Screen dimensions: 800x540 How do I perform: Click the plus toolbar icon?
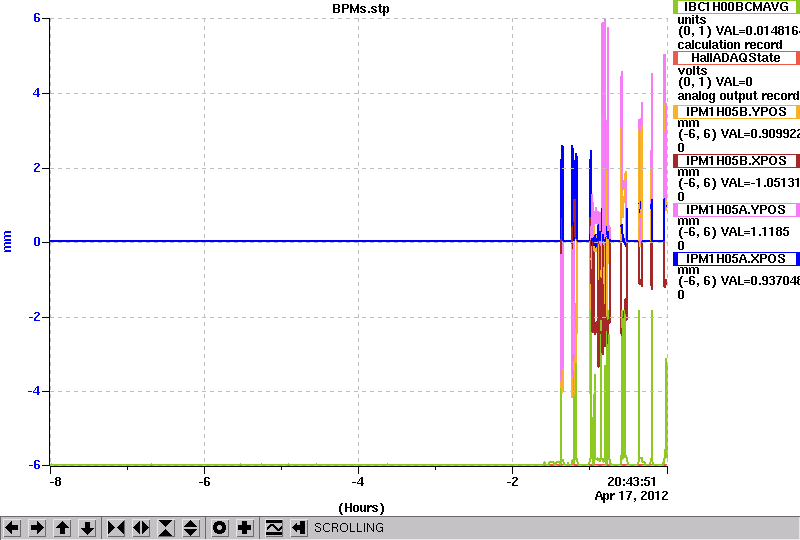point(245,528)
